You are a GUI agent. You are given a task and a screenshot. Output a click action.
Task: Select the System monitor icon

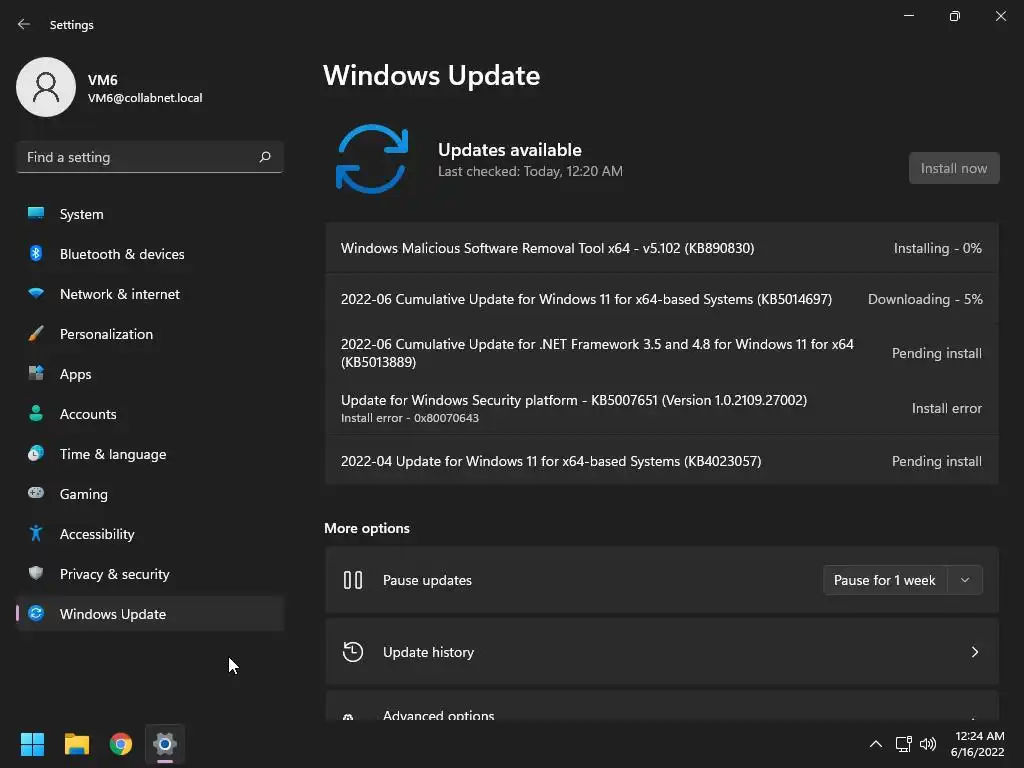(36, 214)
